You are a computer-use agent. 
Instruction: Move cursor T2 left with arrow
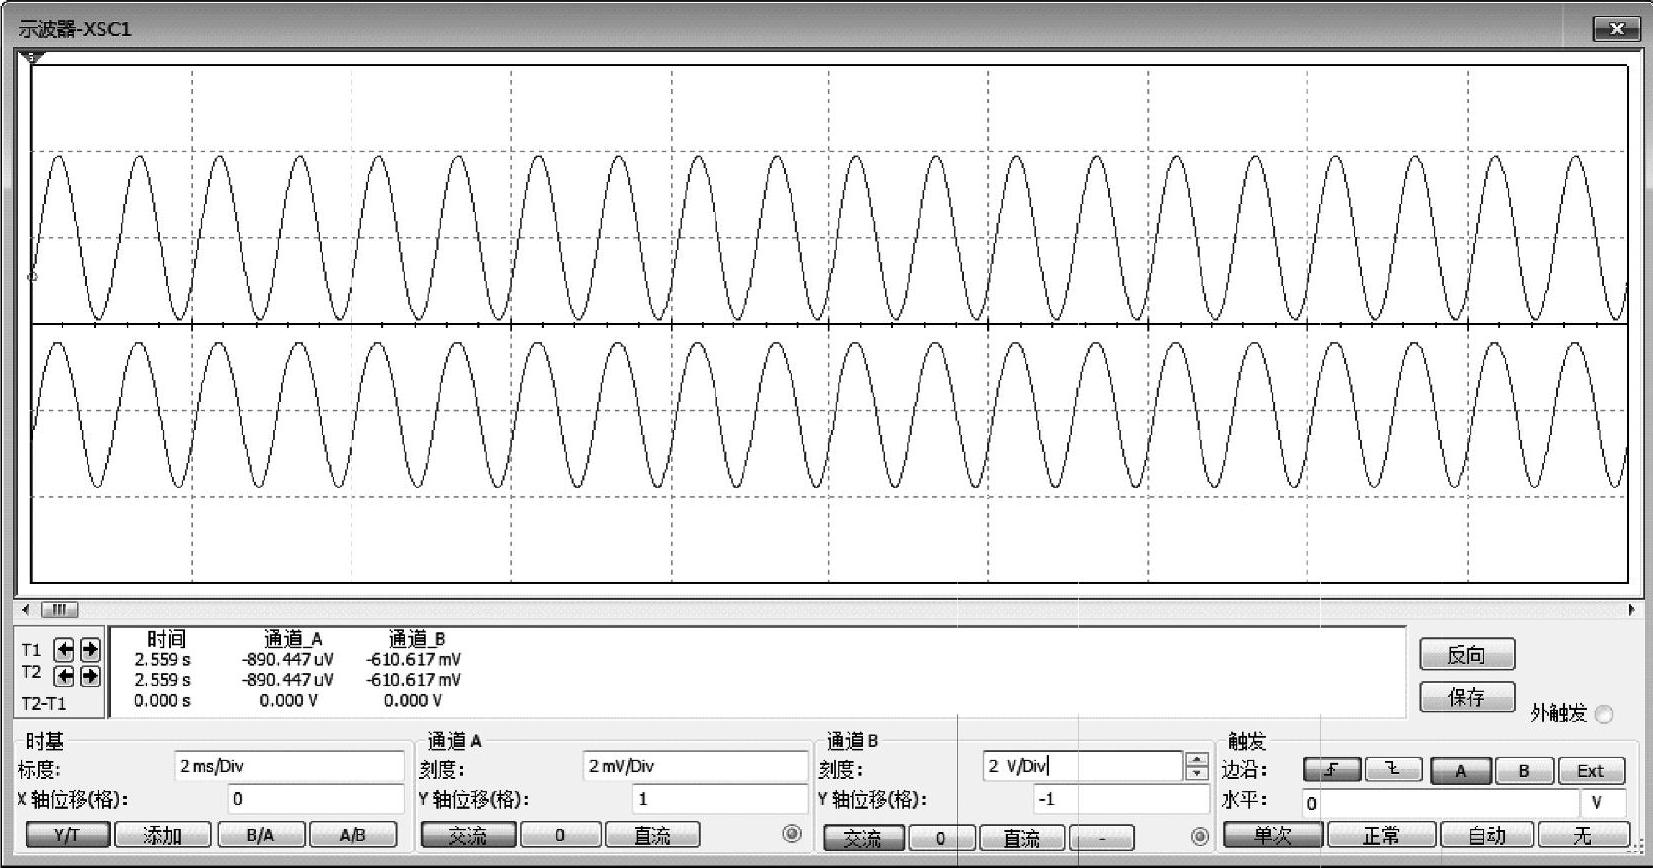tap(64, 676)
